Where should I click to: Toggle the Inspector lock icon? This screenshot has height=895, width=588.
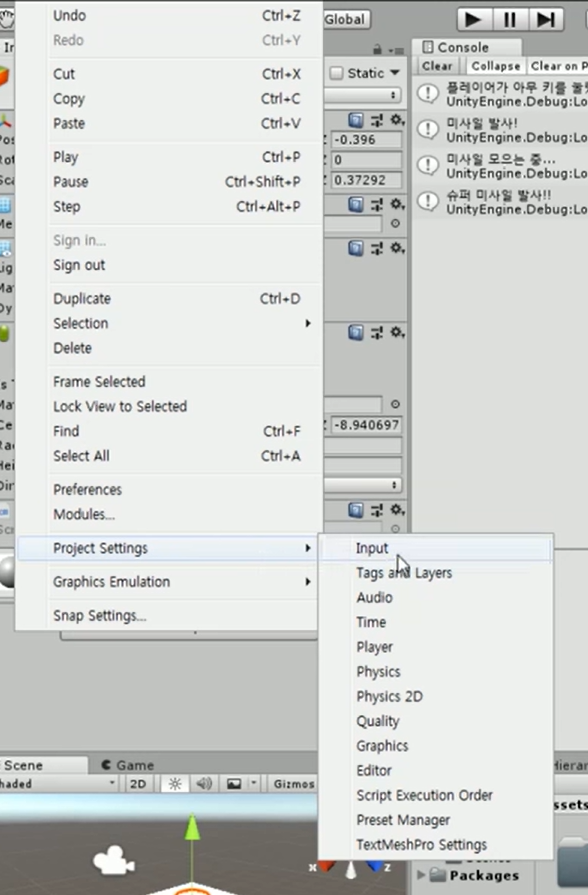tap(377, 50)
